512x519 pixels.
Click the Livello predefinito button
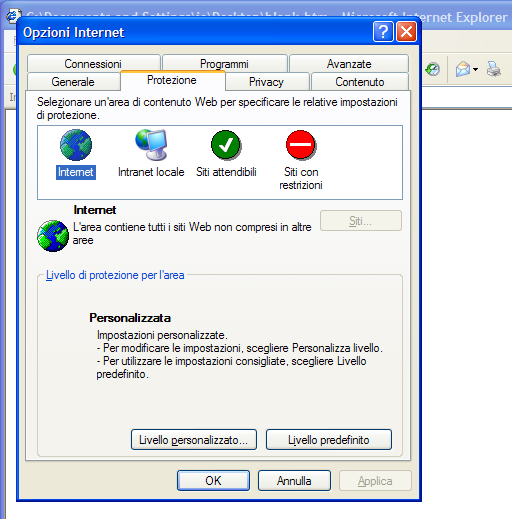(329, 440)
